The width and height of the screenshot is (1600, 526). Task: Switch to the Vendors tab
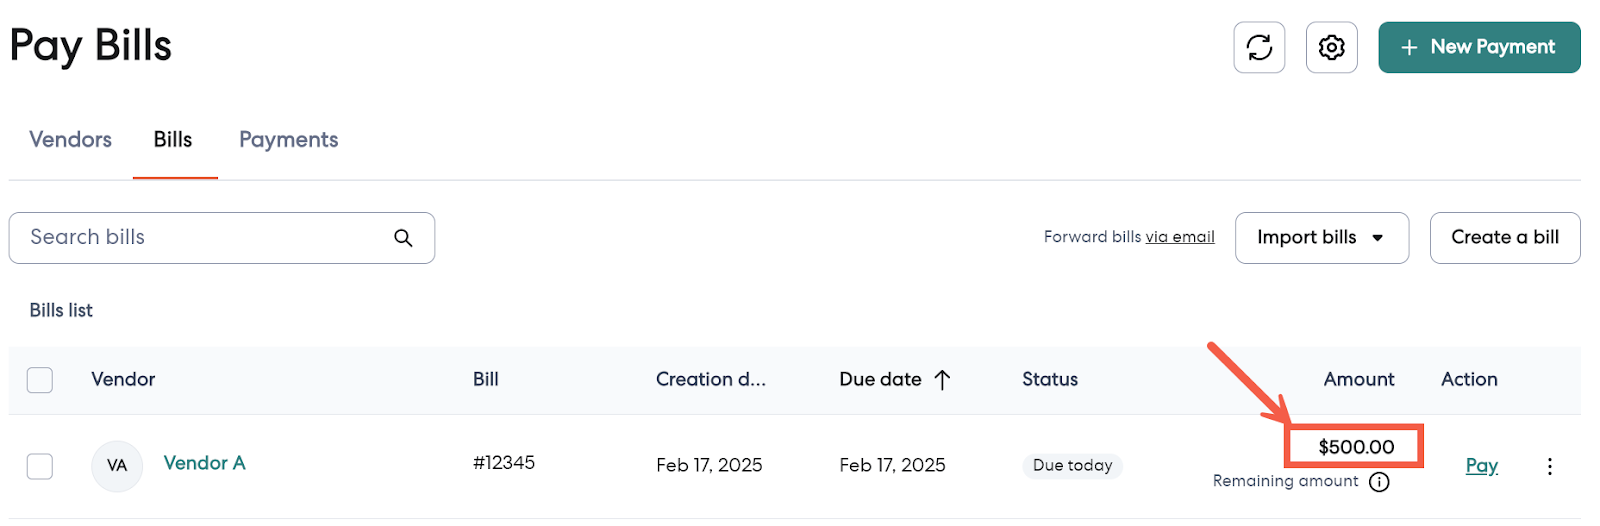coord(70,140)
